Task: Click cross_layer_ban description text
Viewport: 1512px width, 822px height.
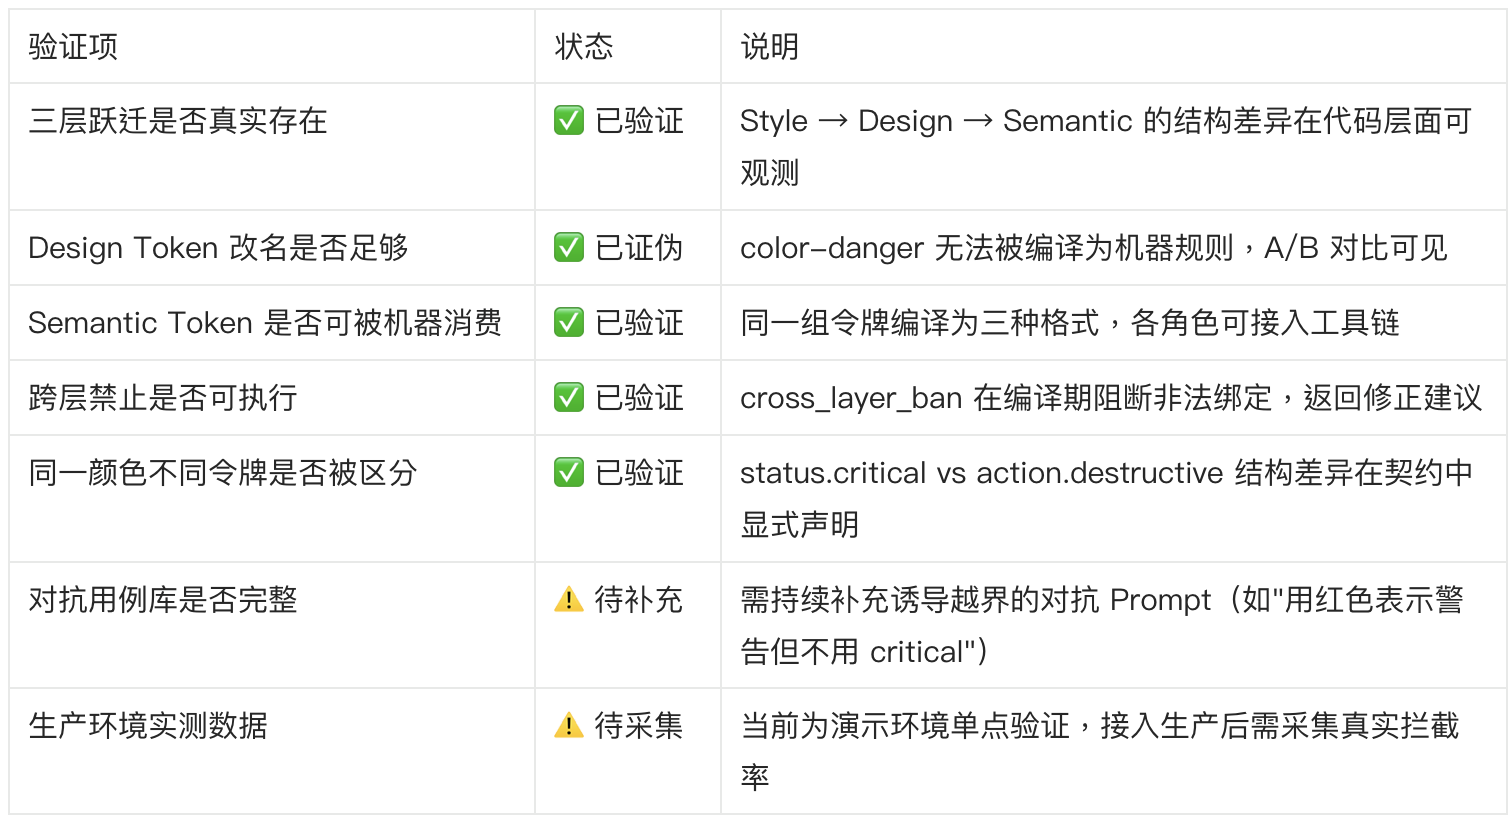Action: [x=1111, y=397]
